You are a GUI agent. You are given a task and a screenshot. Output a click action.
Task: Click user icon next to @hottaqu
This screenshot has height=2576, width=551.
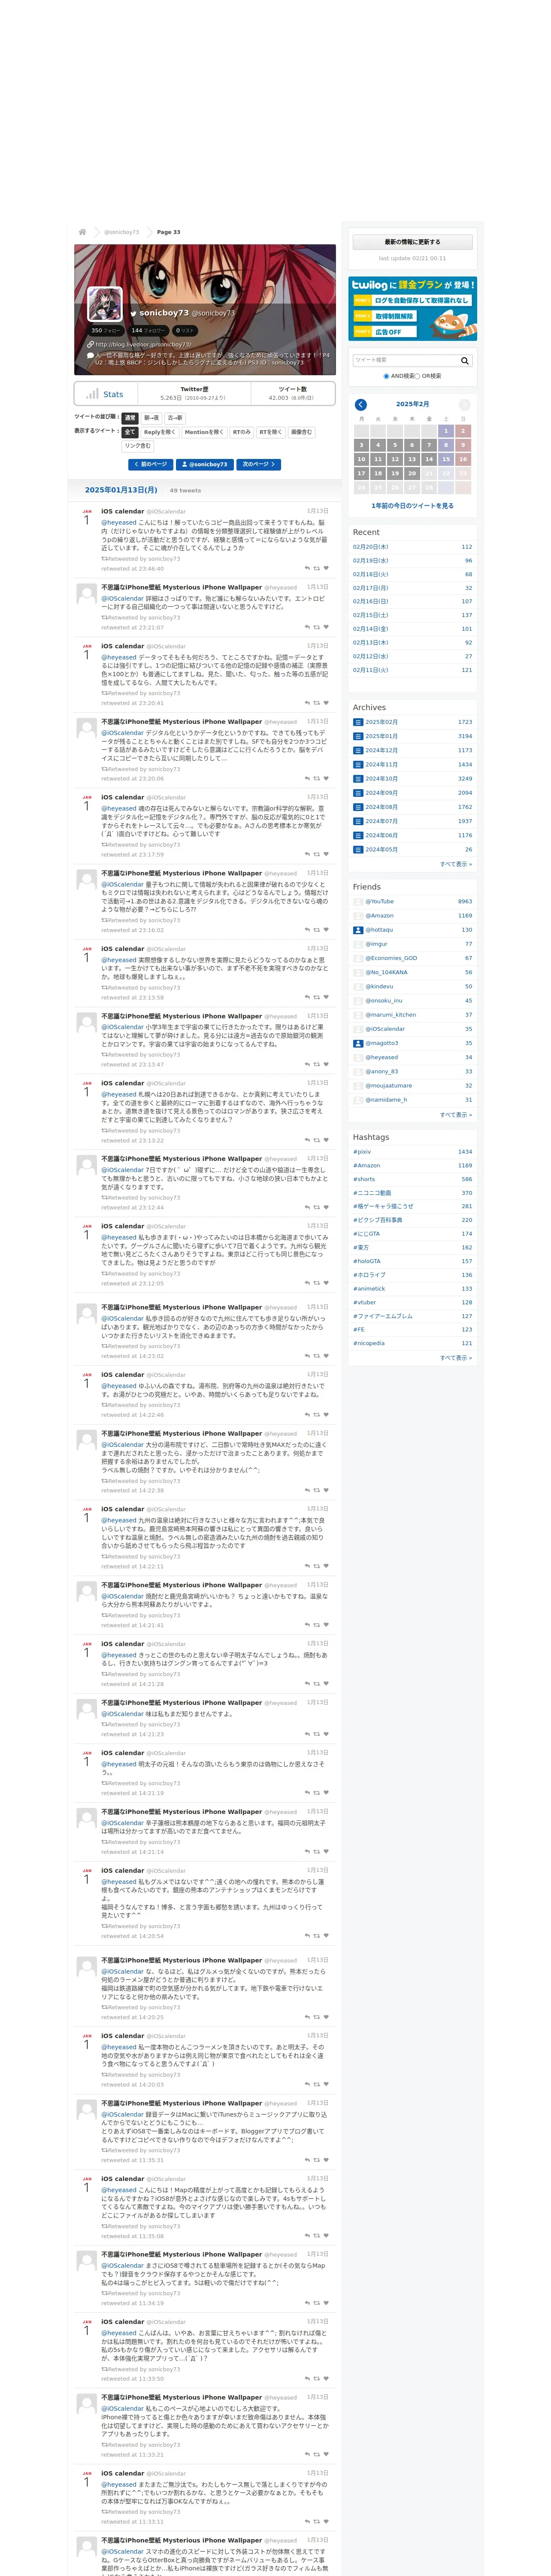358,930
